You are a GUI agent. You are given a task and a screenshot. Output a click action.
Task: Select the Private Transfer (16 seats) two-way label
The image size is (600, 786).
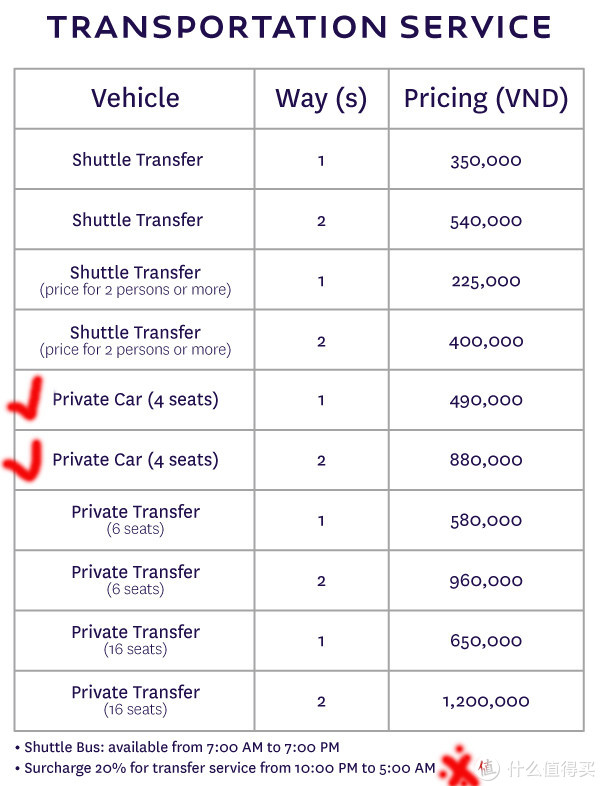(135, 700)
